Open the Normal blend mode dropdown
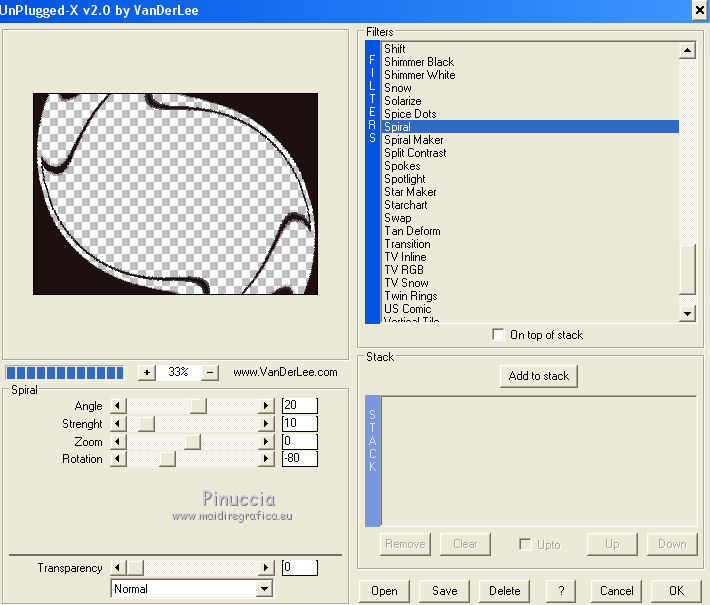The width and height of the screenshot is (710, 605). click(x=264, y=589)
